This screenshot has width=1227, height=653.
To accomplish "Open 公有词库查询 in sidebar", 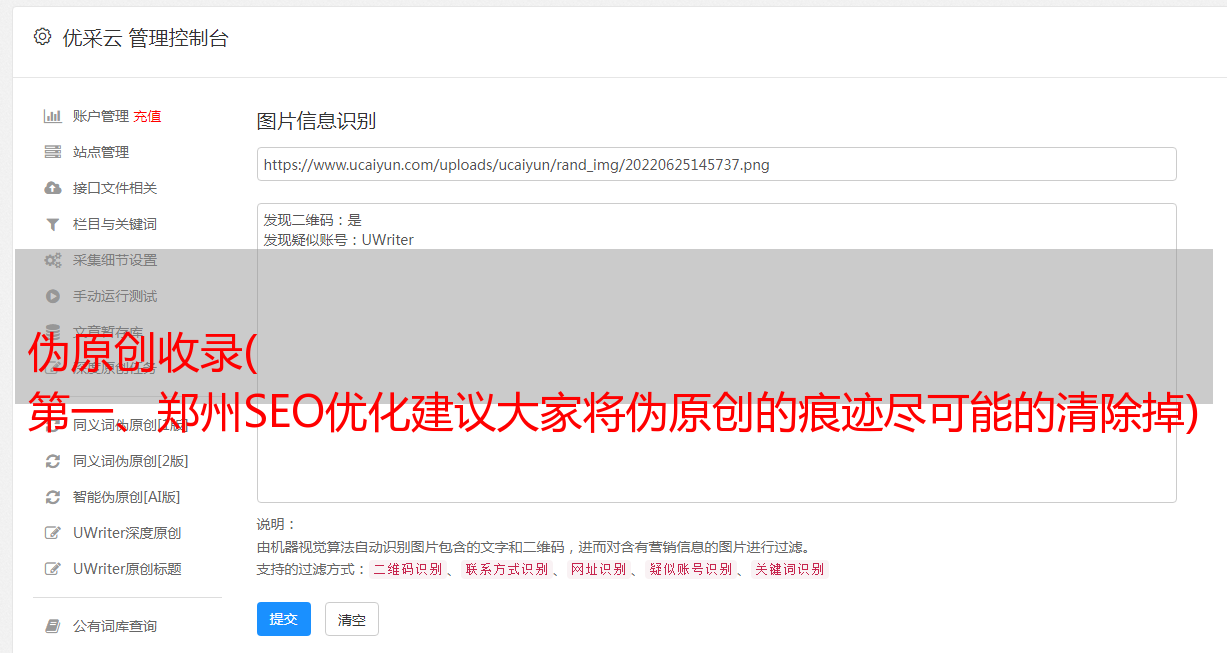I will coord(115,626).
